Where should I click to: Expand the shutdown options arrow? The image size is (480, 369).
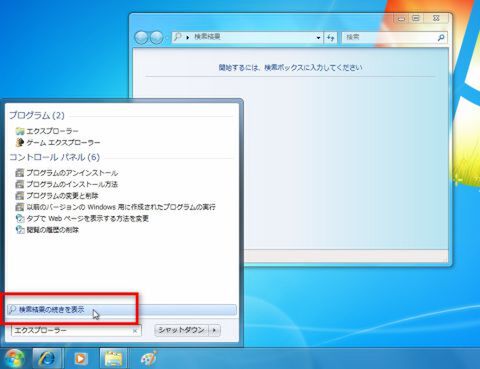pos(214,330)
